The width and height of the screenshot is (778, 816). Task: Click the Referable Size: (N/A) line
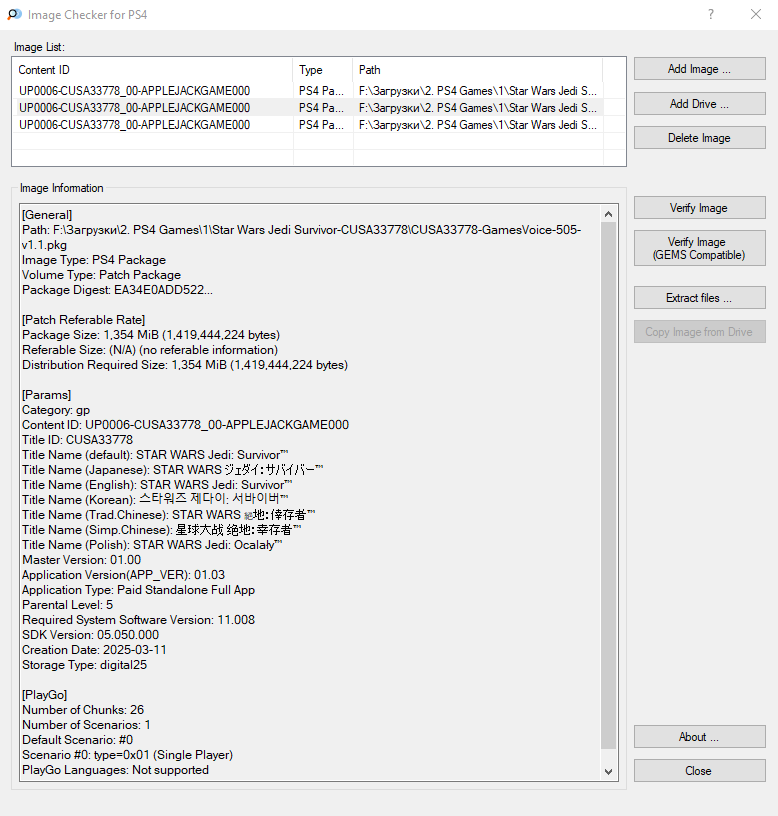pyautogui.click(x=150, y=350)
